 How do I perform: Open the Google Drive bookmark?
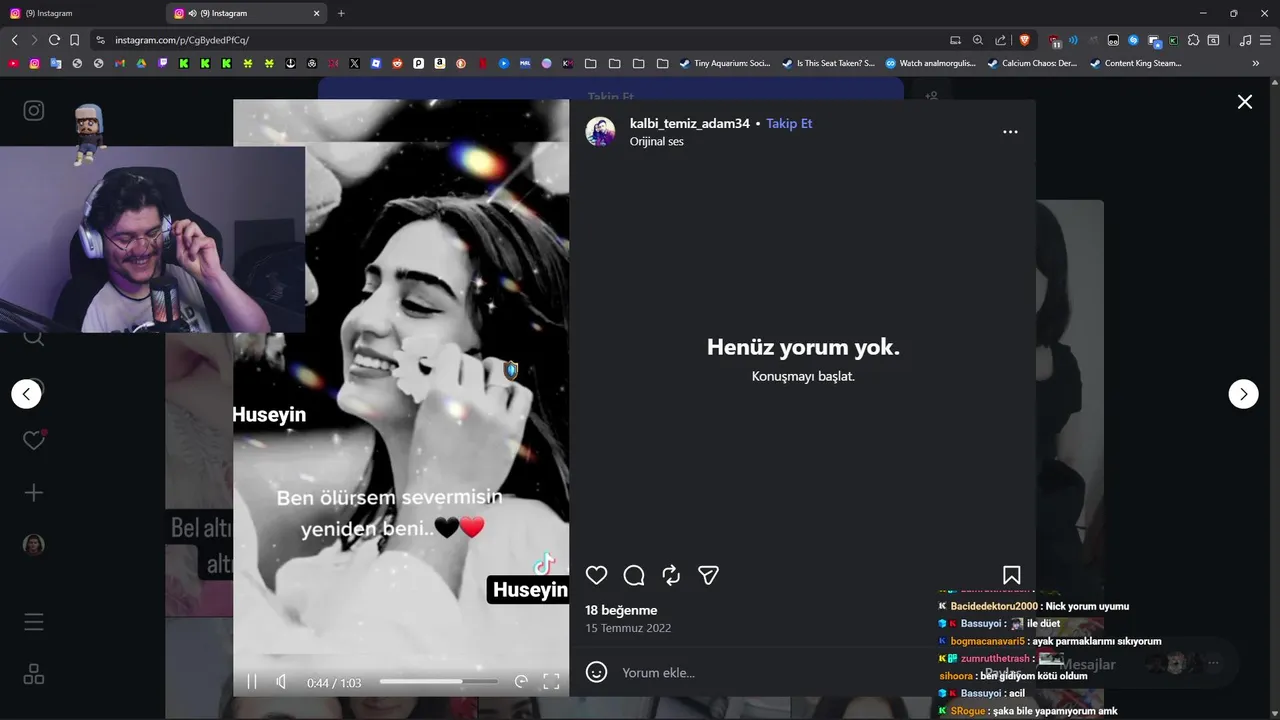[141, 63]
